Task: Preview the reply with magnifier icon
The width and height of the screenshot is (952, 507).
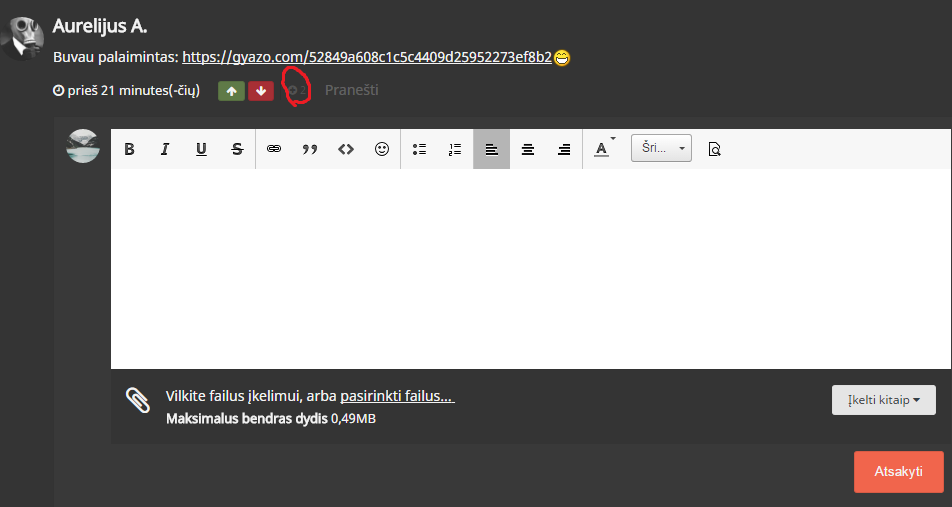Action: click(x=715, y=149)
